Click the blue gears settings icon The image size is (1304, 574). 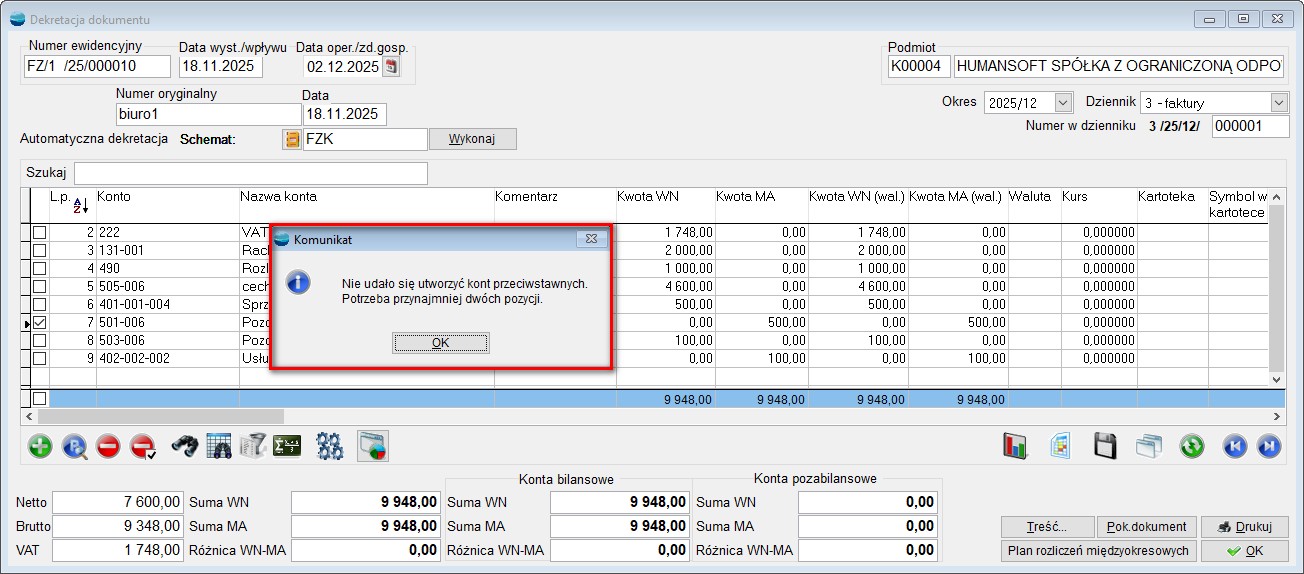pos(330,447)
